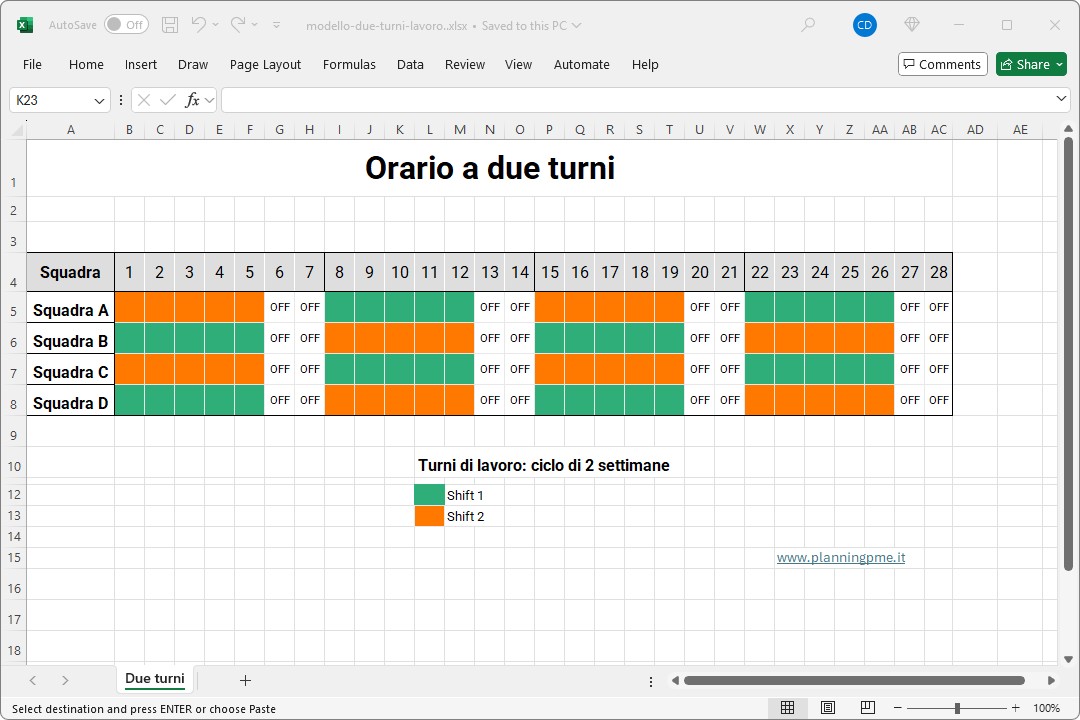
Task: Open the www.planningpme.it hyperlink
Action: coord(840,558)
